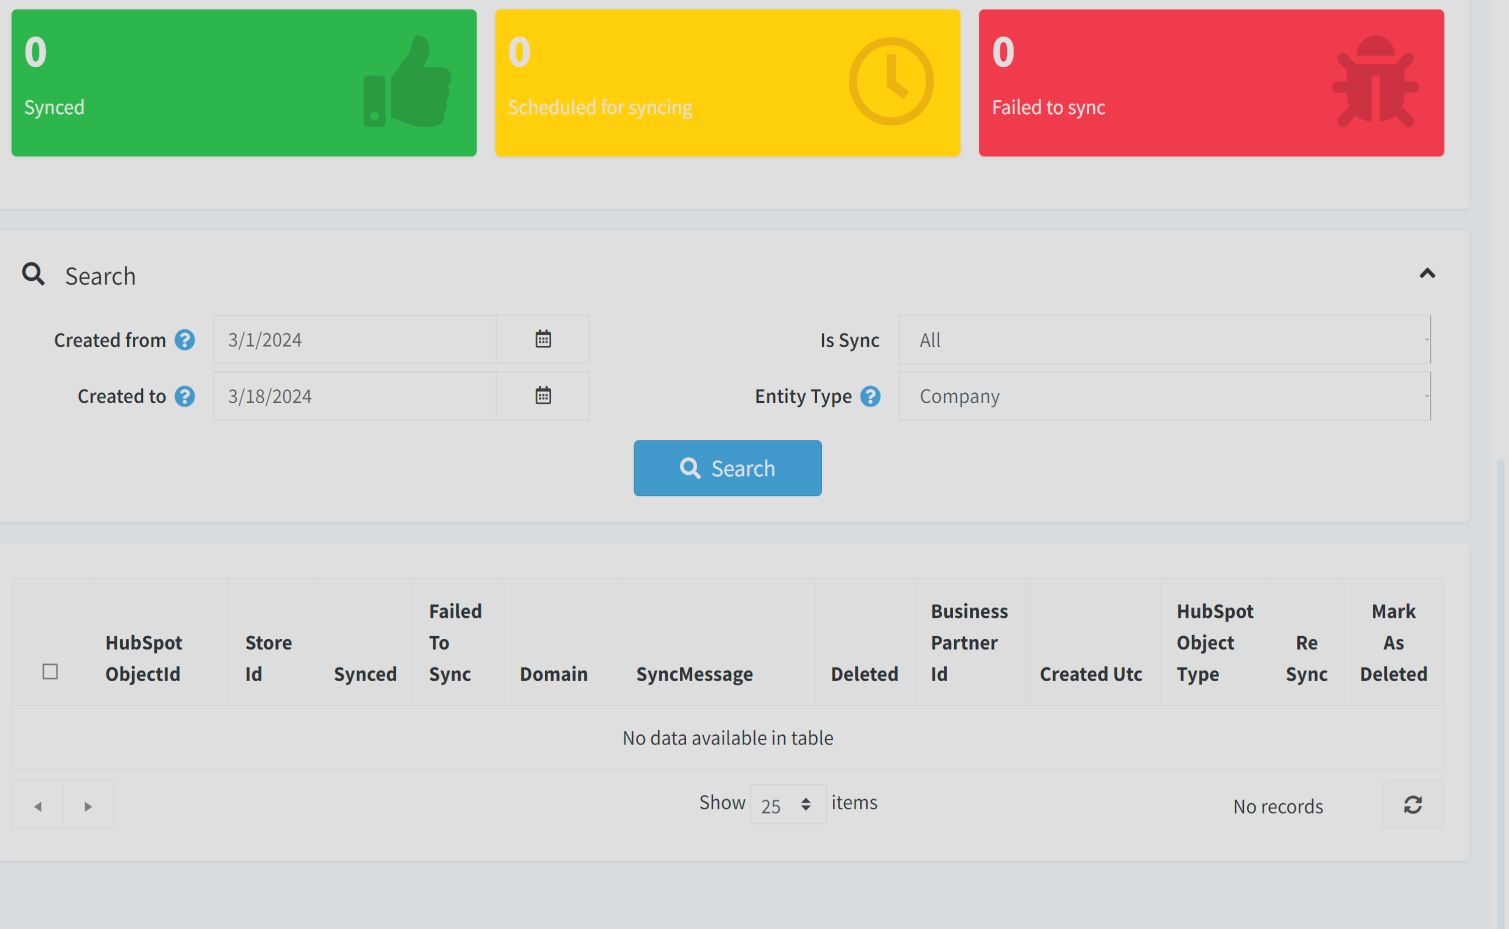Click the thumbs-up icon on Synced card
The width and height of the screenshot is (1509, 929).
(407, 83)
